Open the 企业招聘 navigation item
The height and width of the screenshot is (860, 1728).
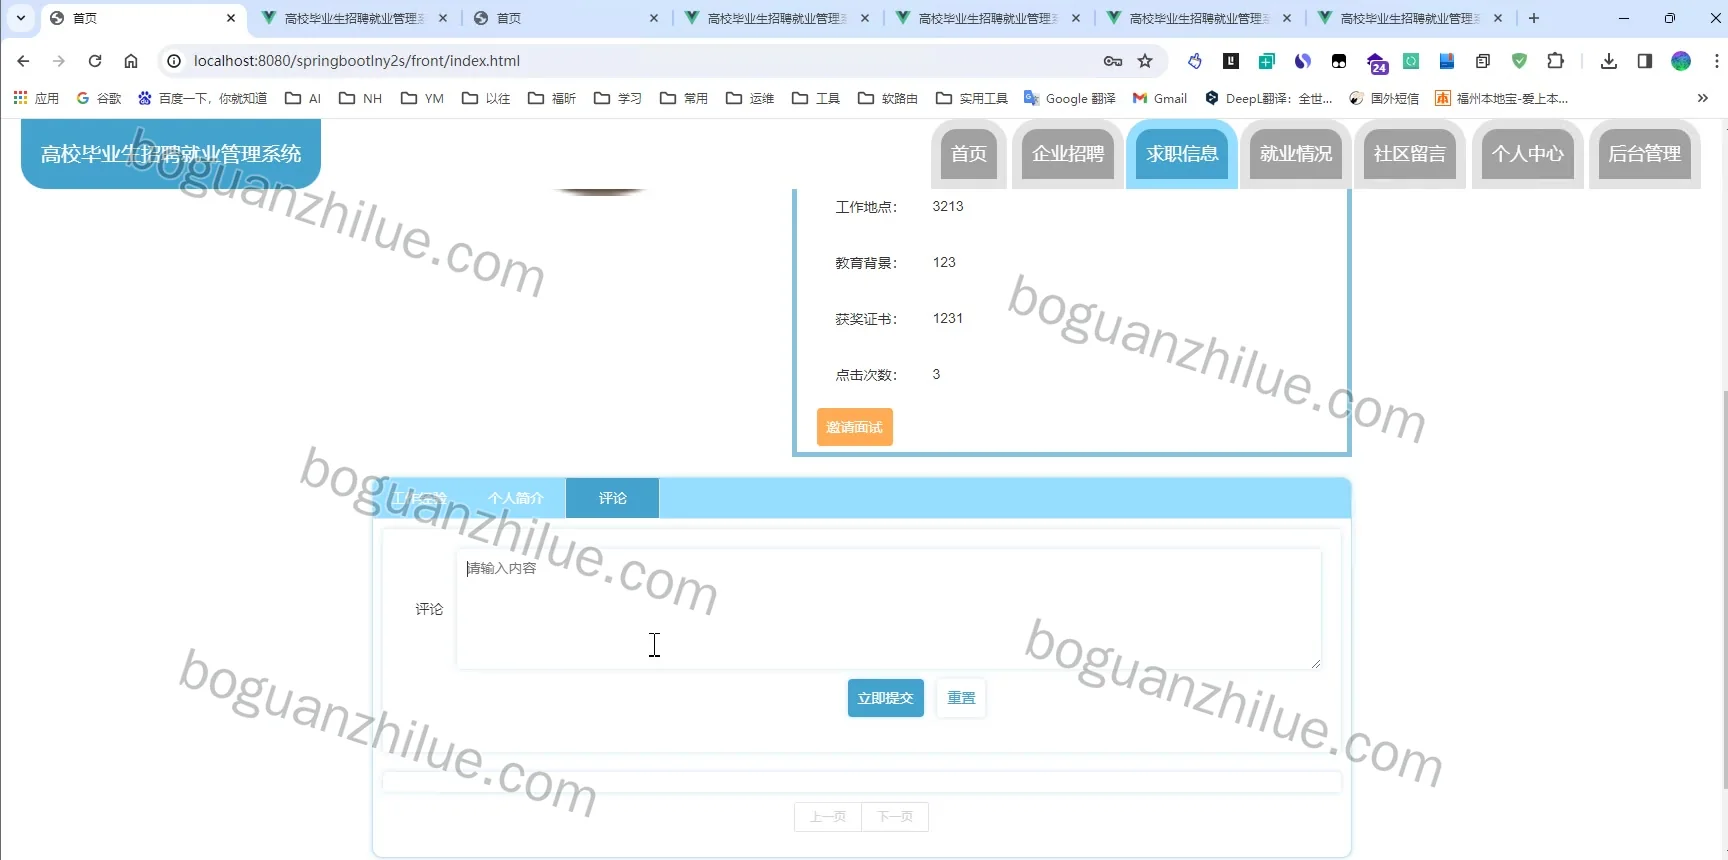pyautogui.click(x=1068, y=154)
